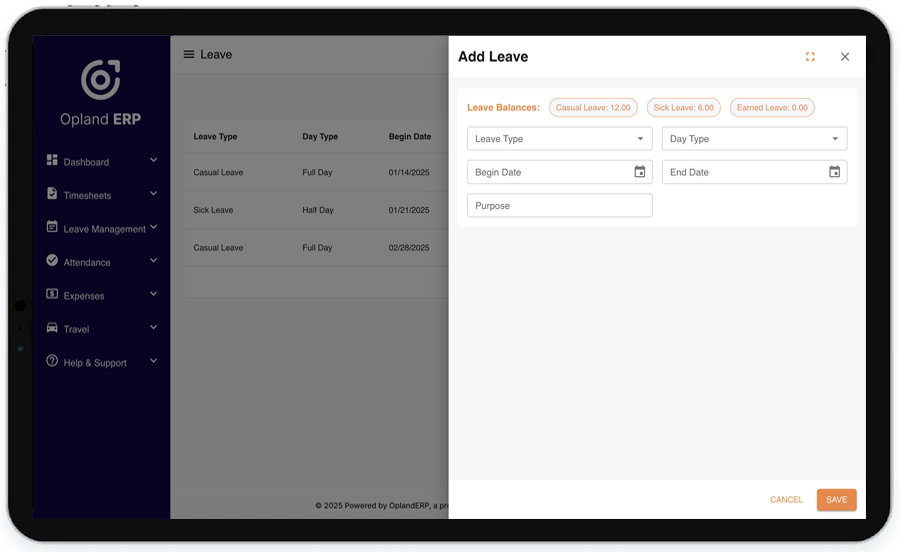
Task: Open the End Date calendar picker icon
Action: click(x=834, y=172)
